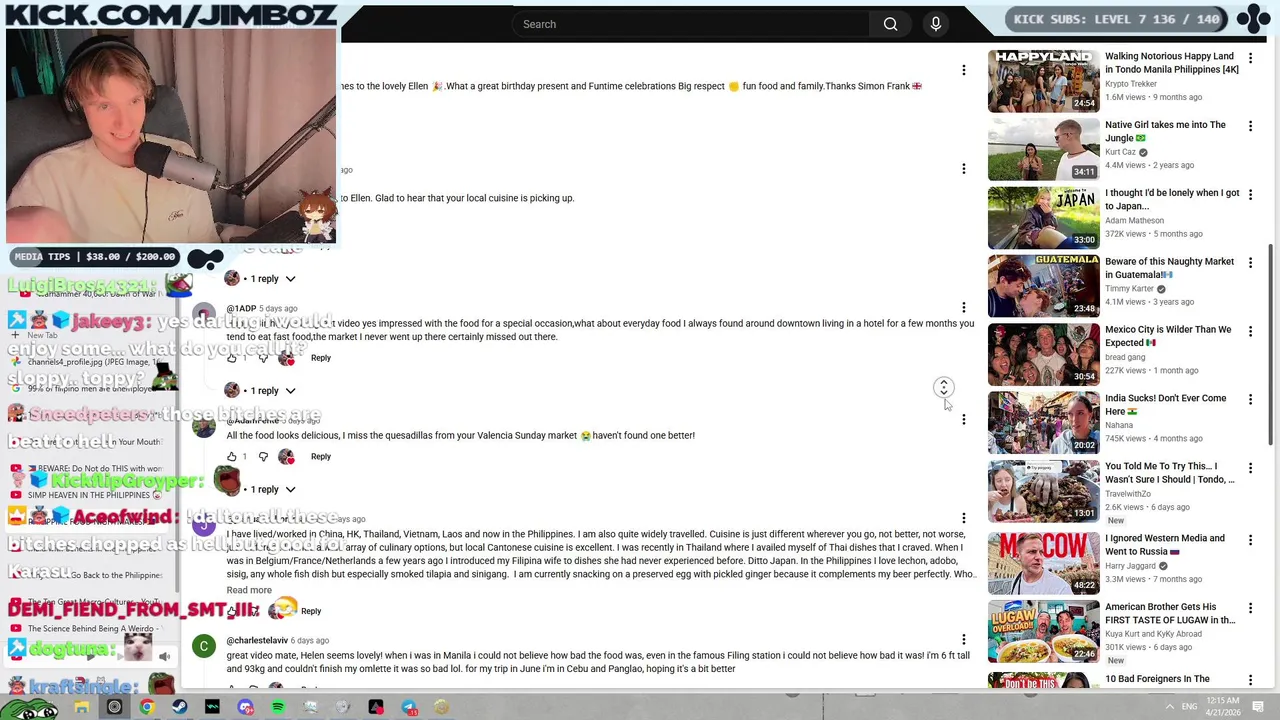This screenshot has height=720, width=1280.
Task: Open OBS Studio from taskbar
Action: 114,708
